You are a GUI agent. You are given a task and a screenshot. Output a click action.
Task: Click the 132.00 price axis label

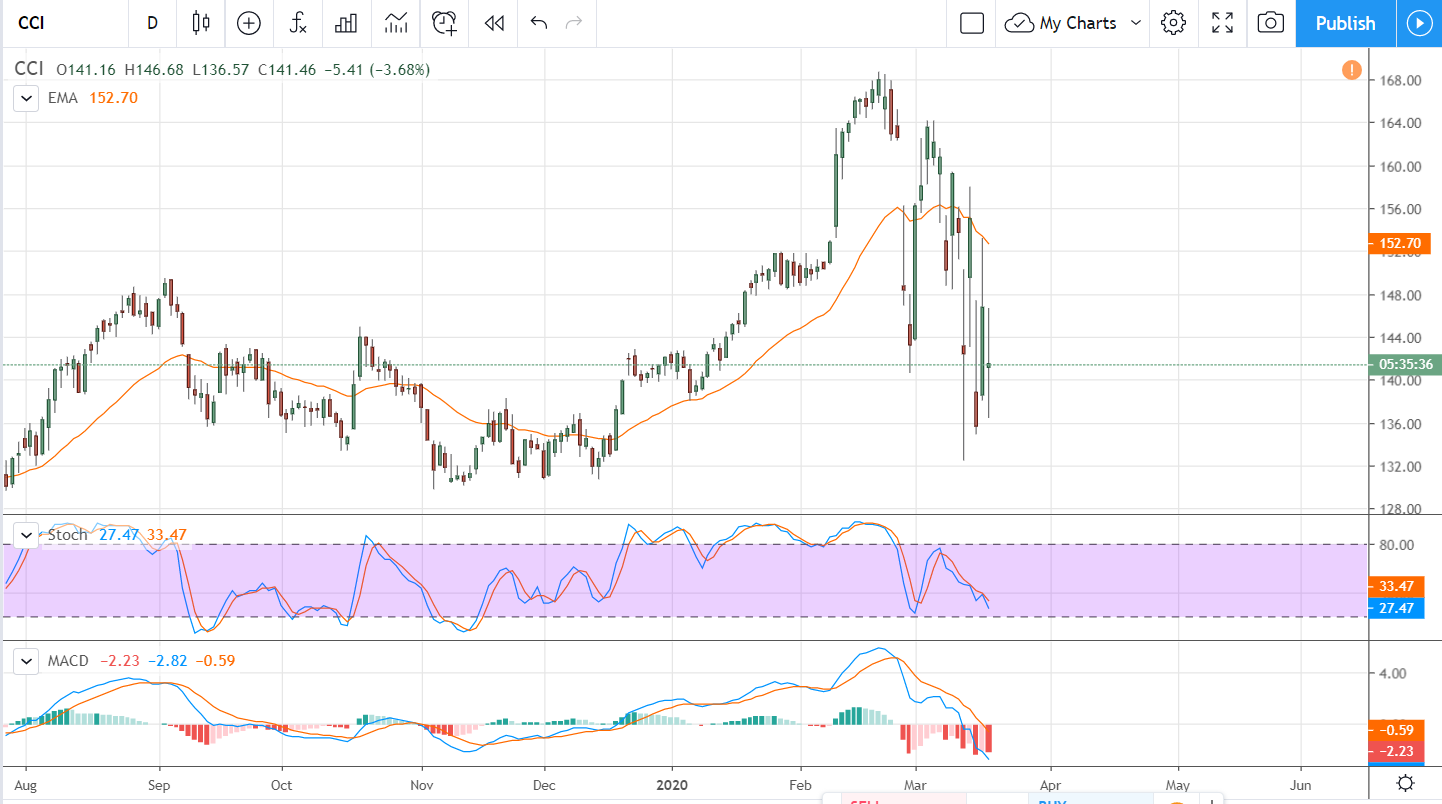1403,467
